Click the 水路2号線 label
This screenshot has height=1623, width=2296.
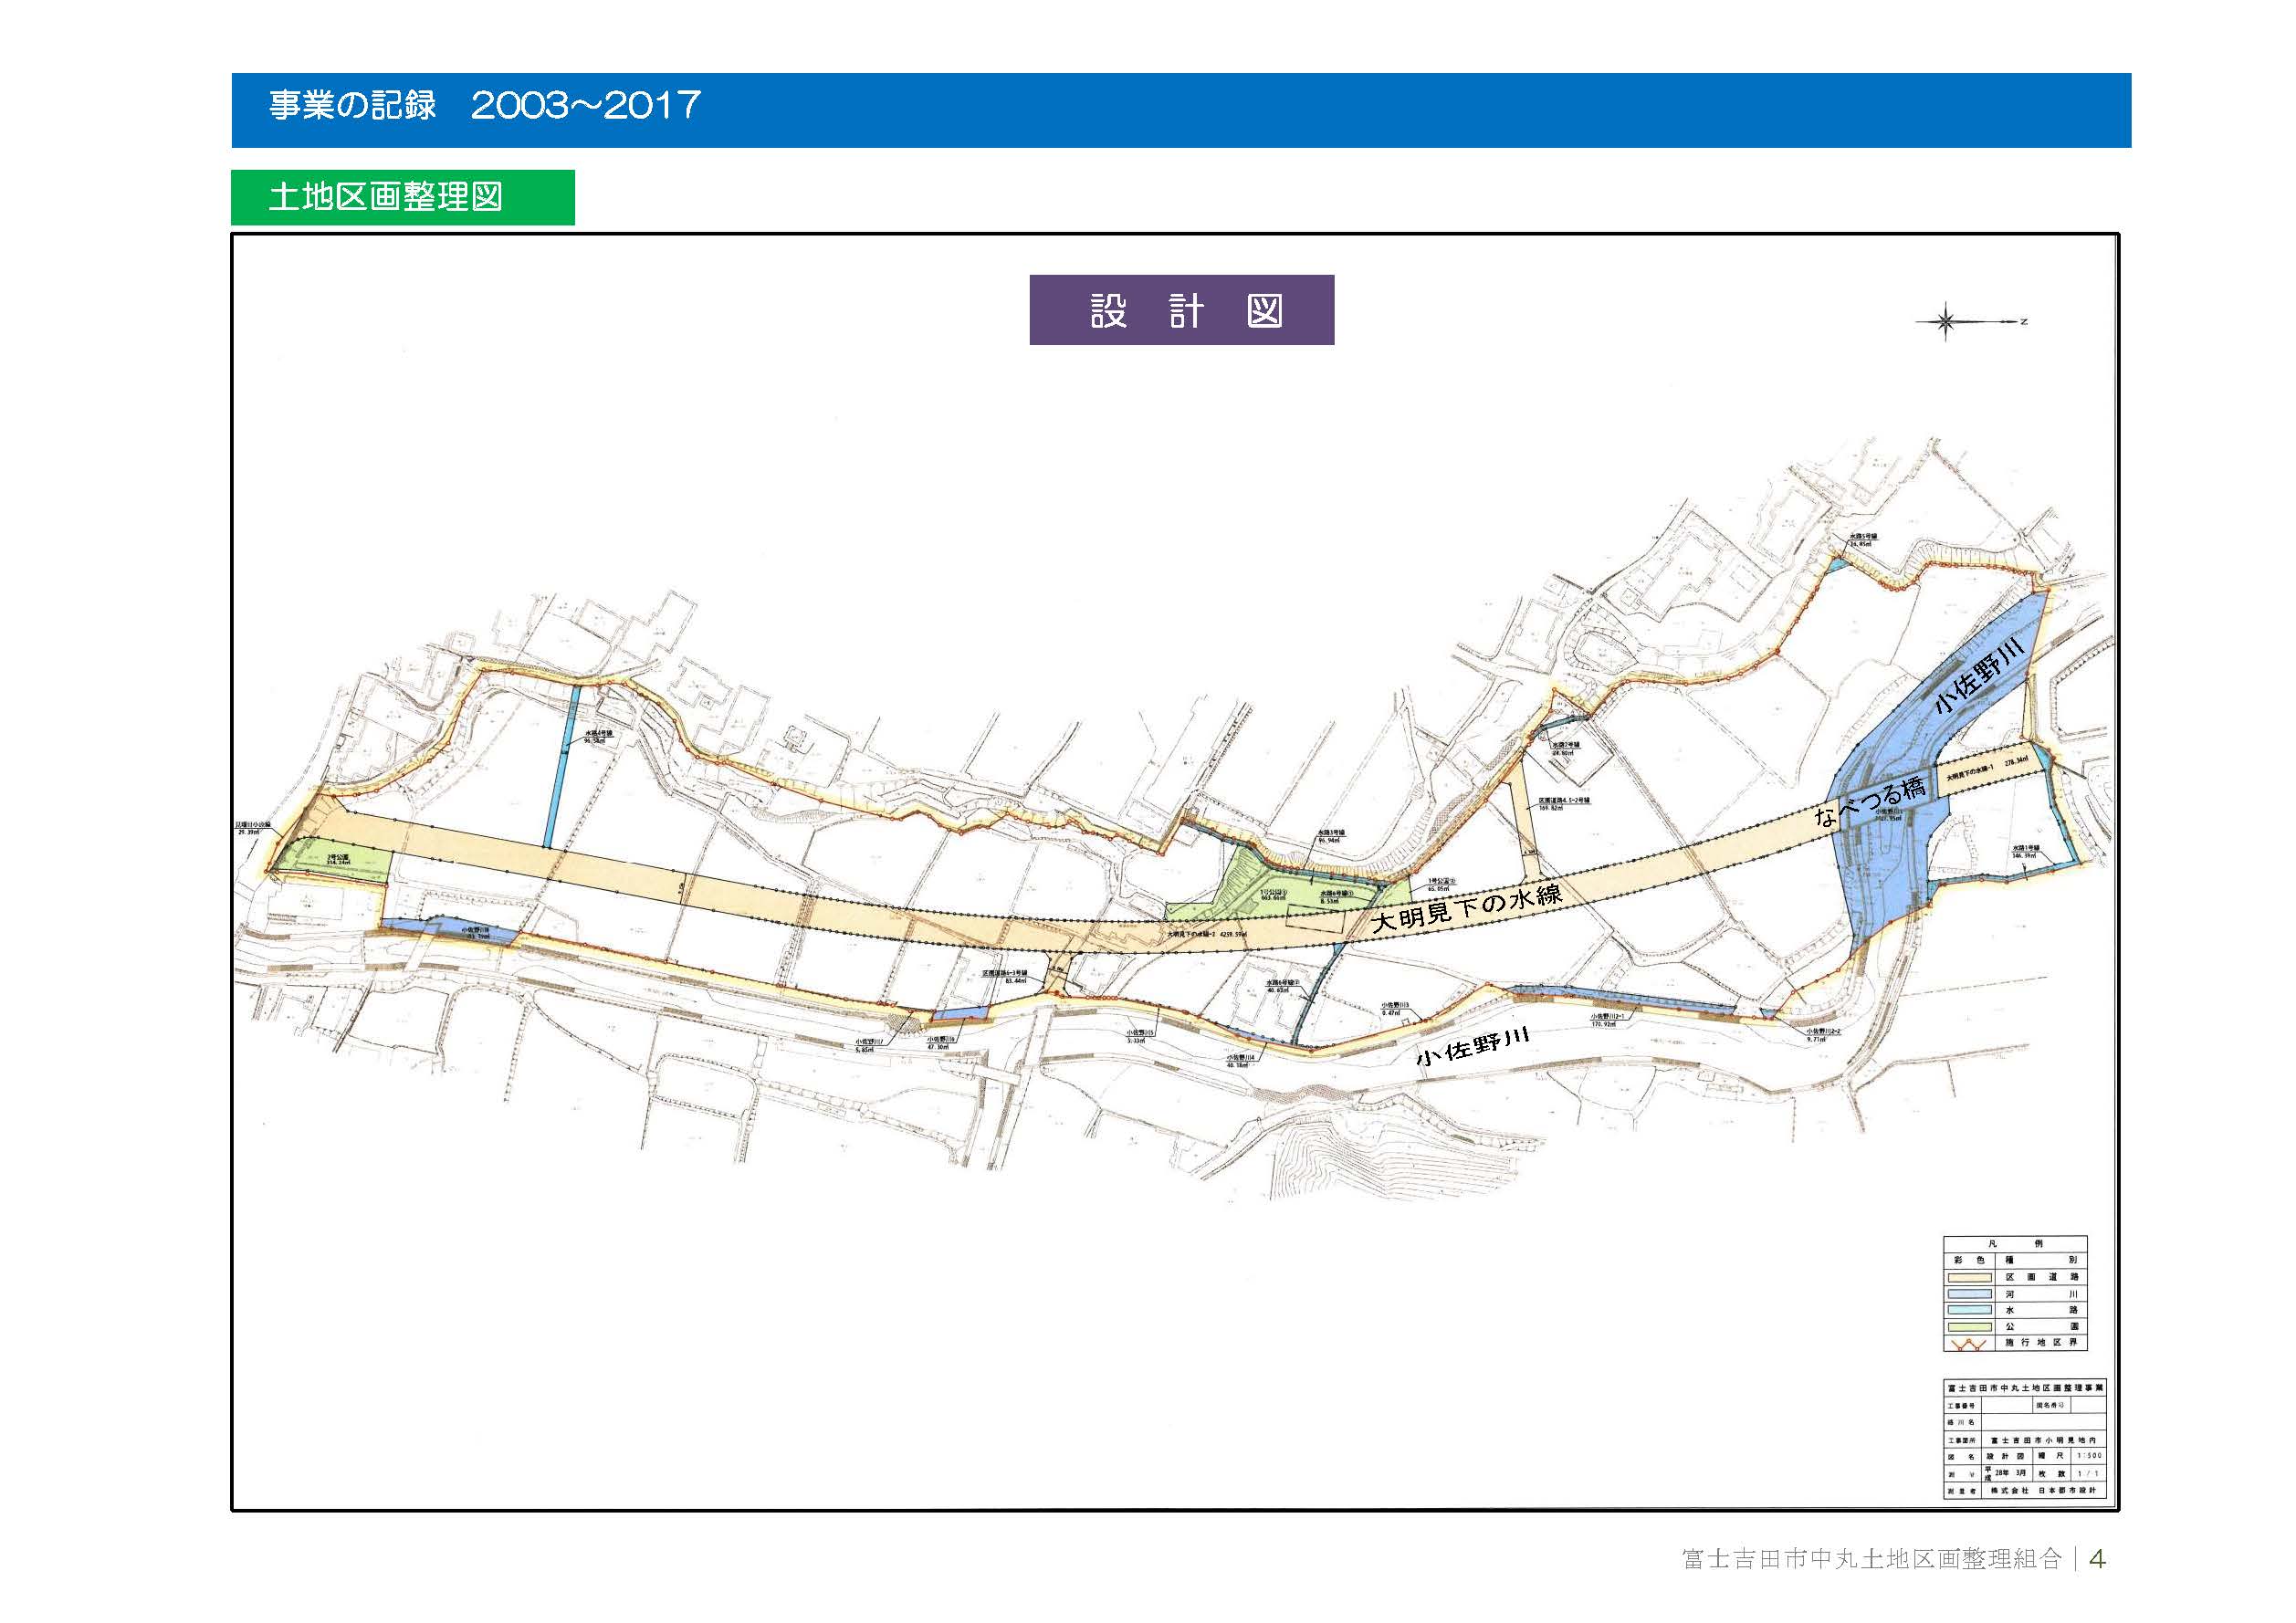(1566, 749)
